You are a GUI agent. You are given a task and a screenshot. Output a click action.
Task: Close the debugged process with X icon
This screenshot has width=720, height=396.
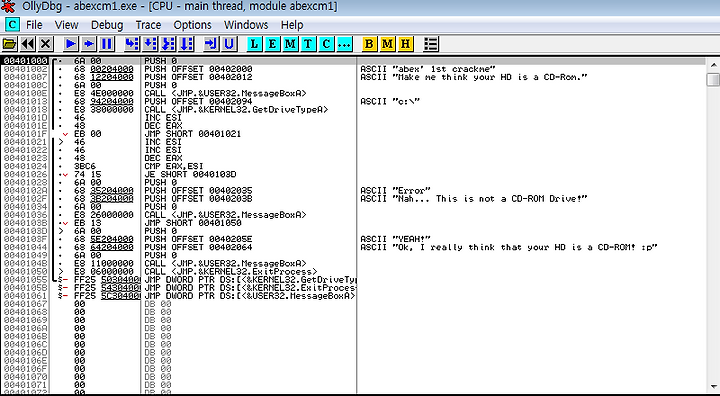45,44
